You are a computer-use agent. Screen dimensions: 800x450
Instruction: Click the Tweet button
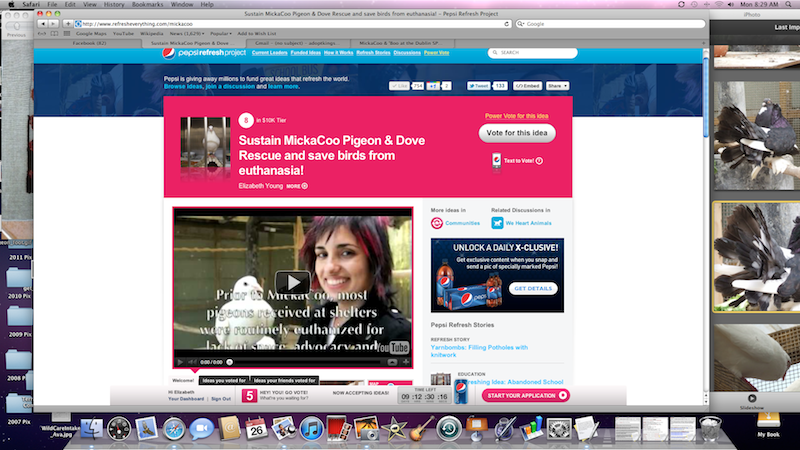tap(477, 87)
